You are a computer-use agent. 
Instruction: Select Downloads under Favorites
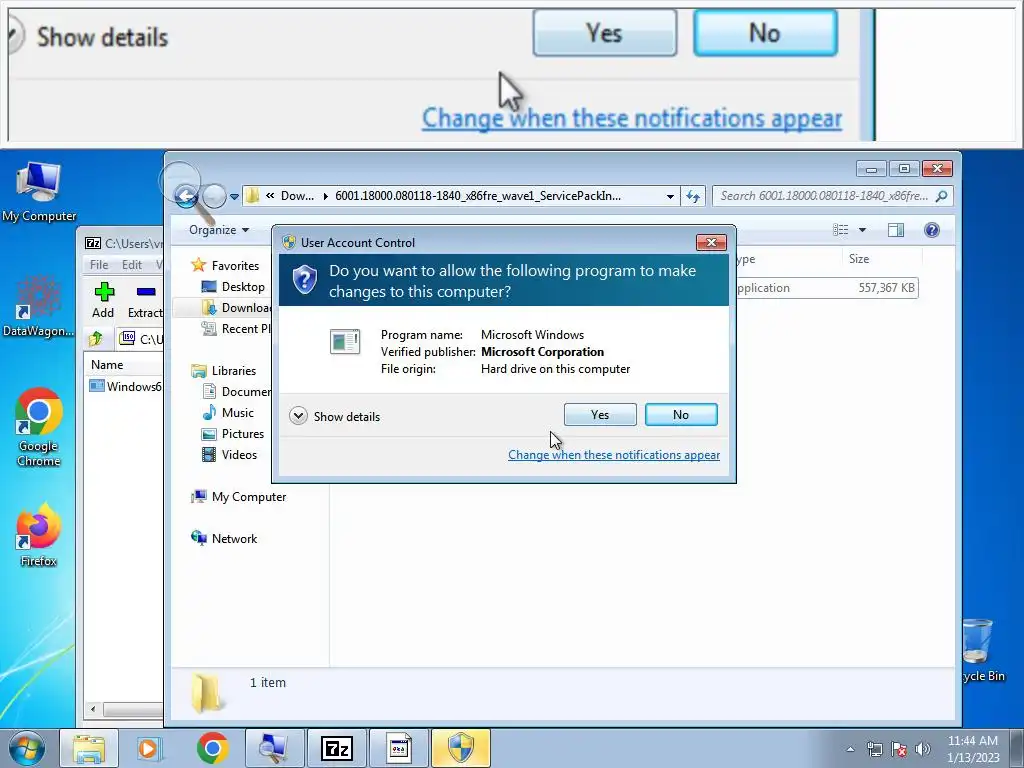point(235,308)
